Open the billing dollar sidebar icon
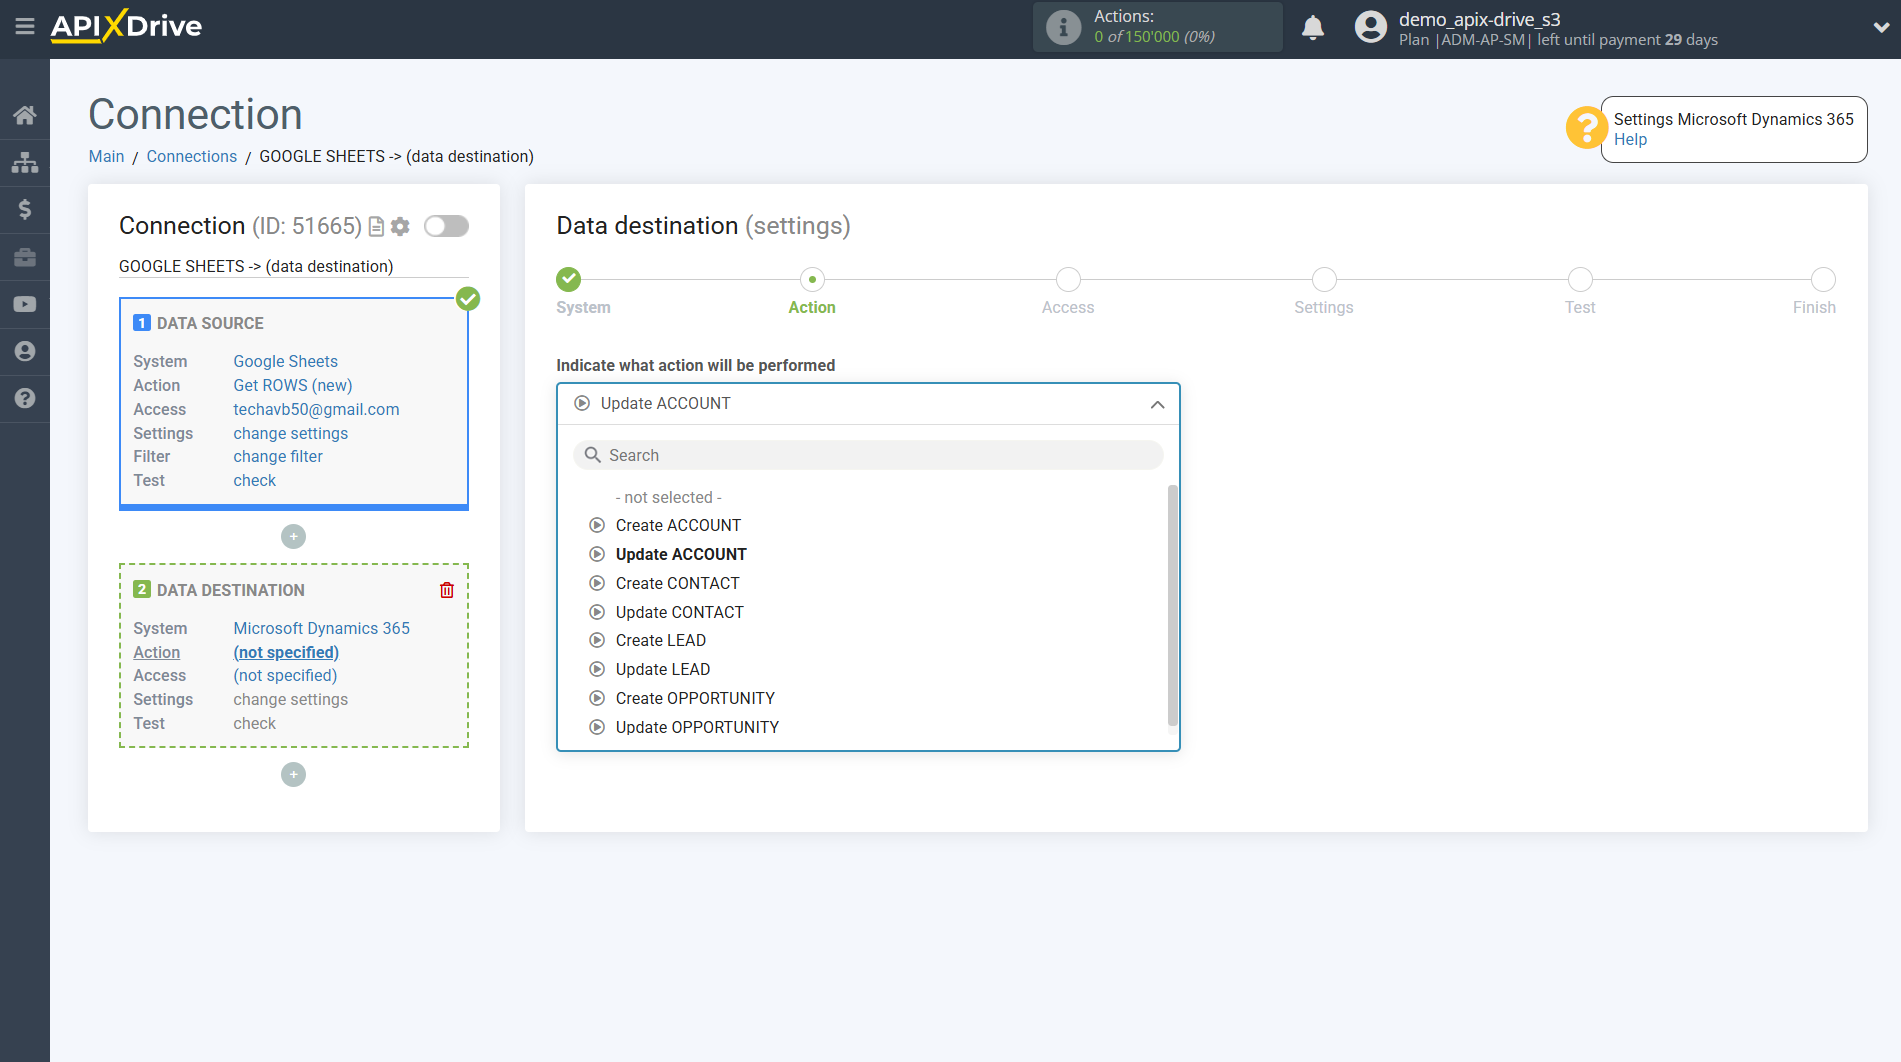The width and height of the screenshot is (1901, 1062). point(25,209)
